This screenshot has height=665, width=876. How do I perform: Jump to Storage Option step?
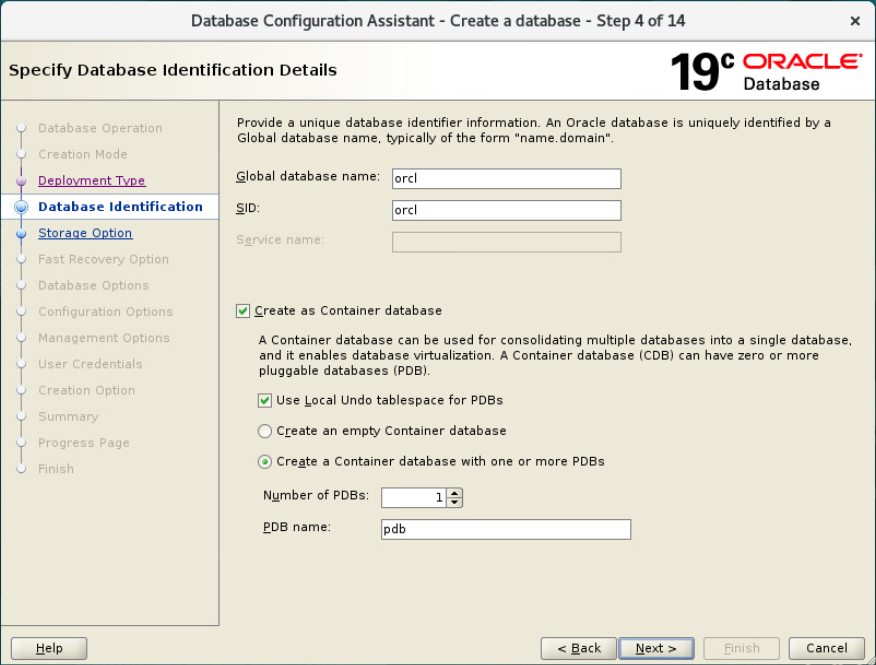(x=85, y=233)
